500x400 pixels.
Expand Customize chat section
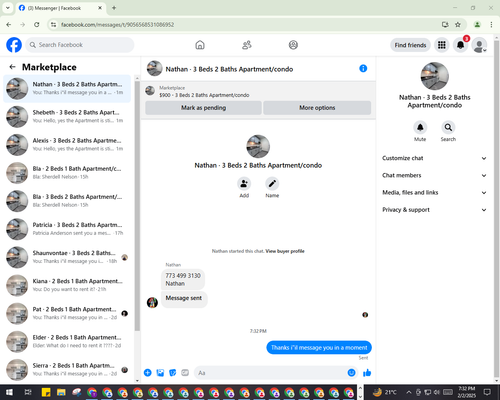tap(434, 158)
